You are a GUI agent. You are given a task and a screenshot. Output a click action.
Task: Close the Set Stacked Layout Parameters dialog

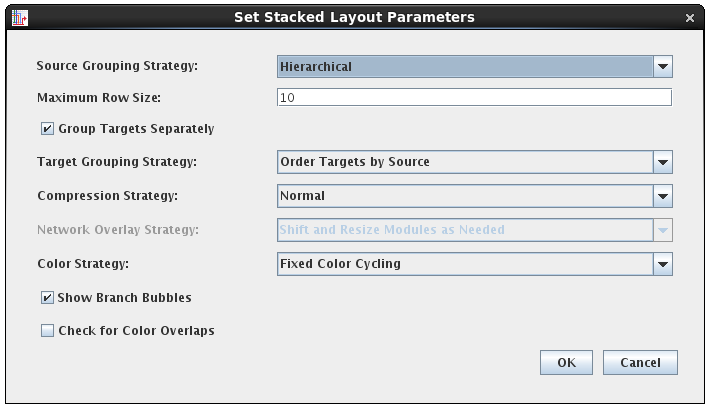(690, 18)
